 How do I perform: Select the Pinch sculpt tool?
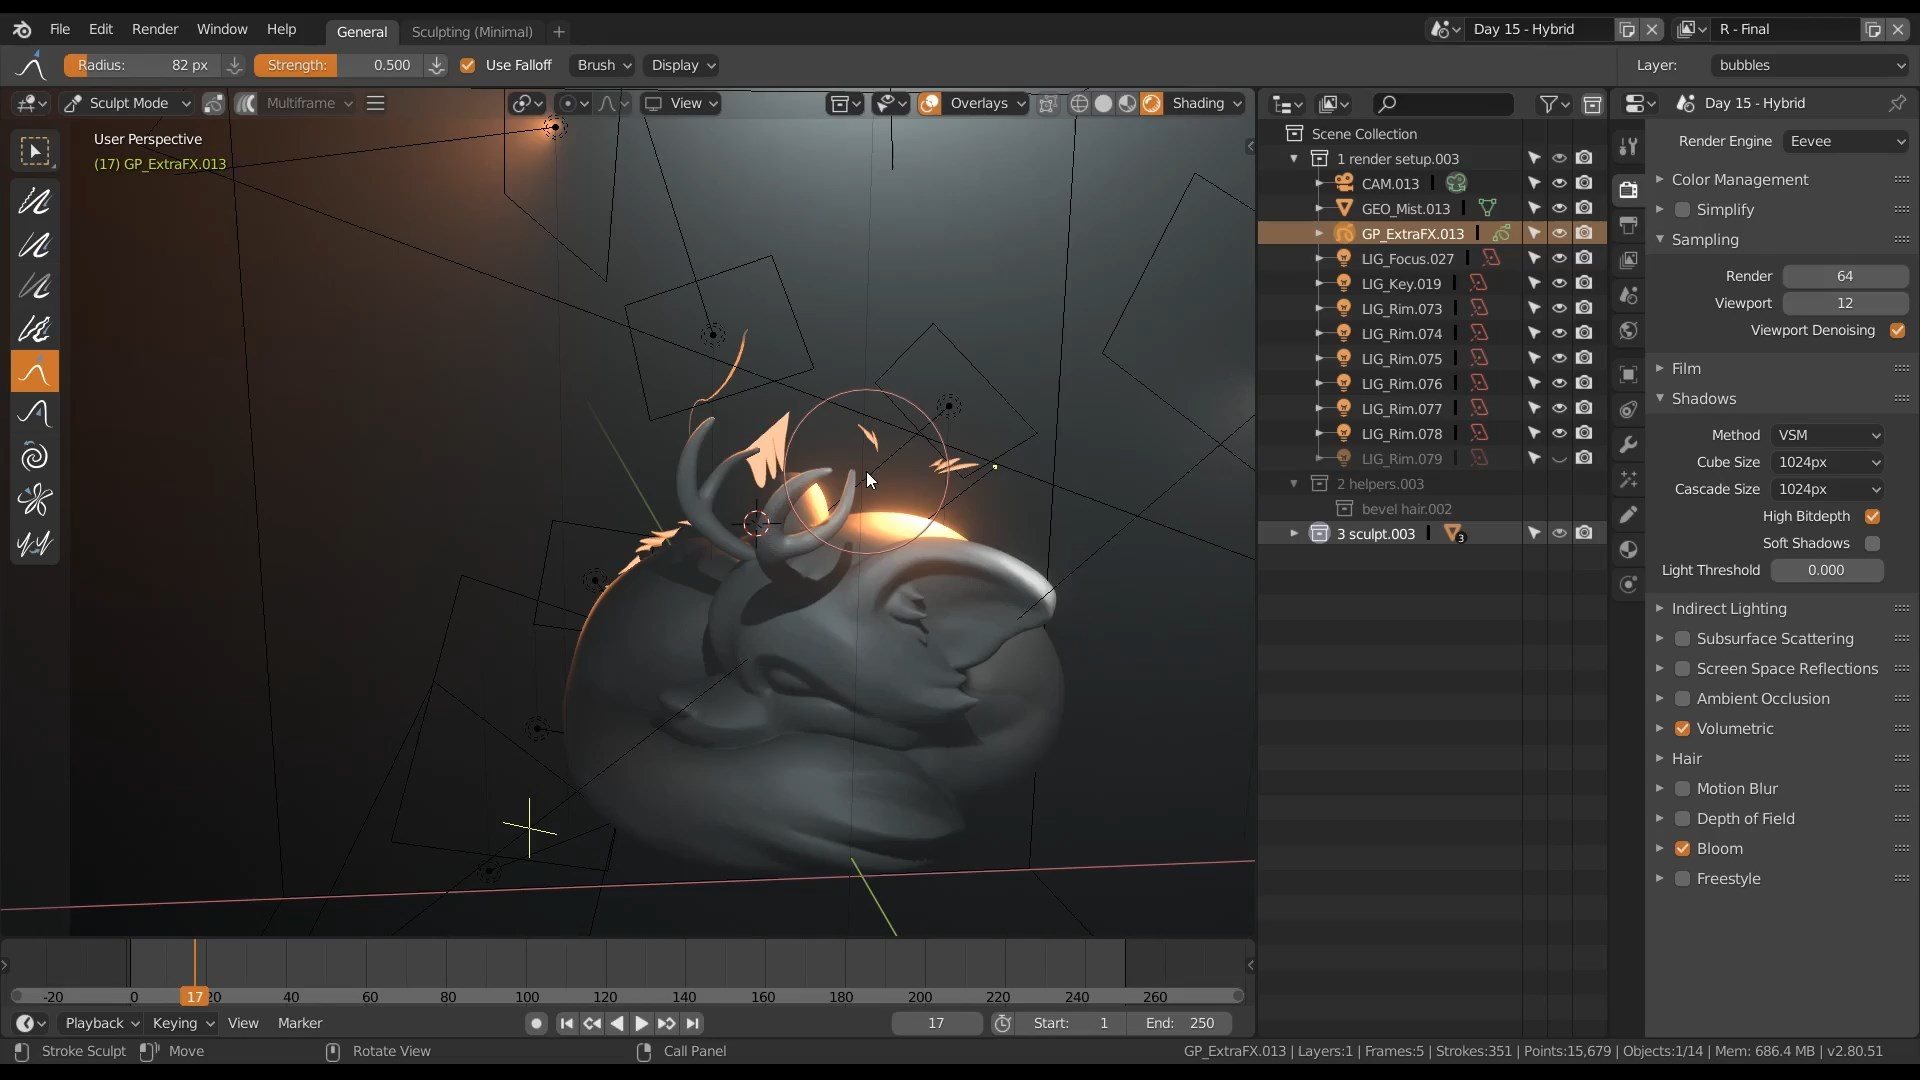coord(34,500)
